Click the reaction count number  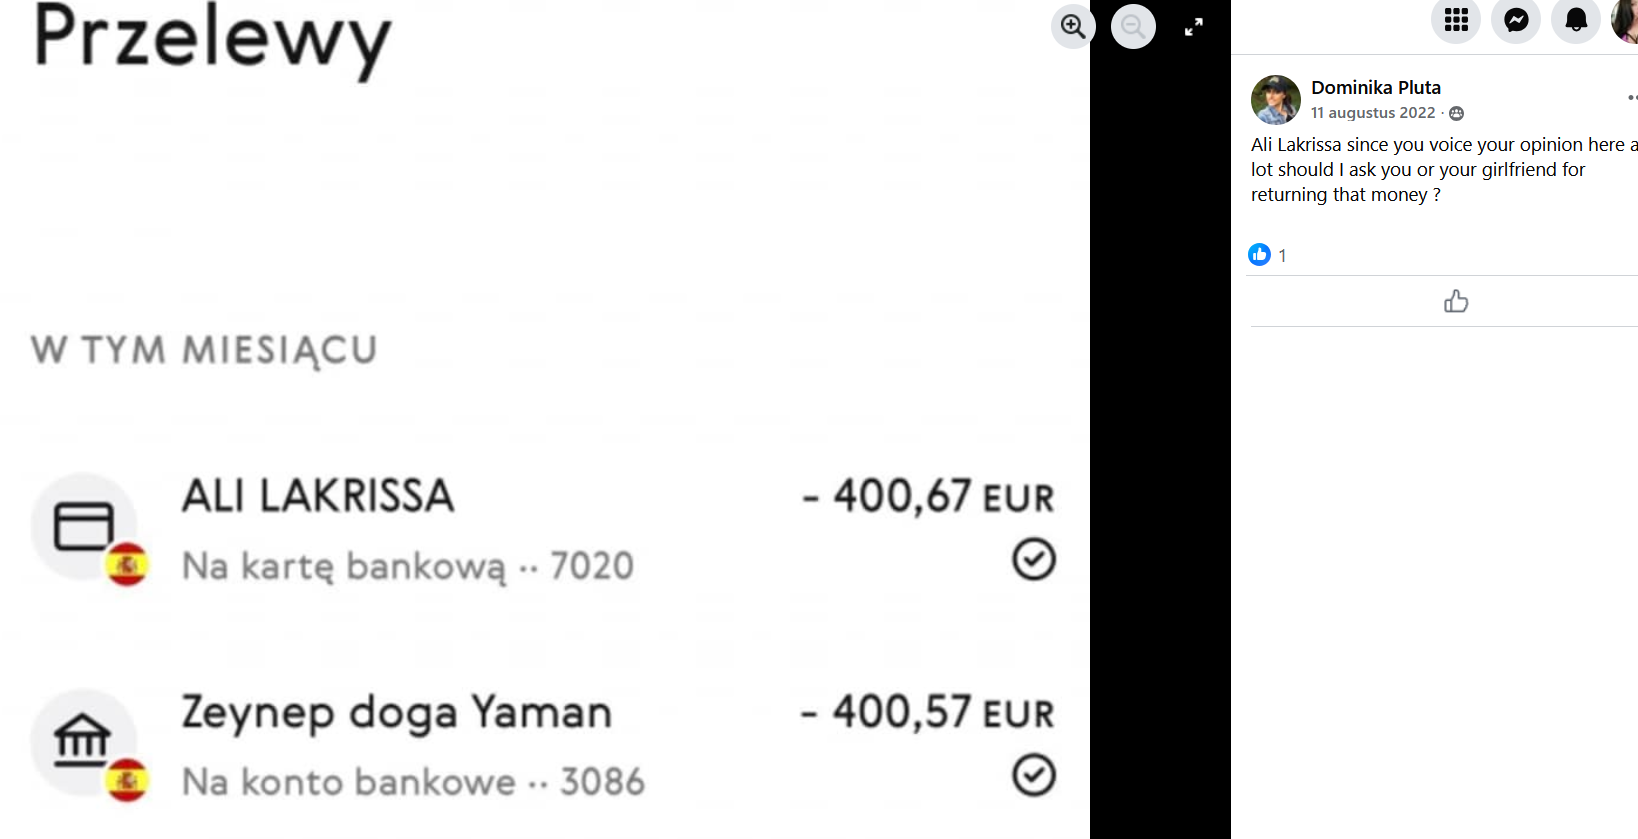click(x=1282, y=255)
